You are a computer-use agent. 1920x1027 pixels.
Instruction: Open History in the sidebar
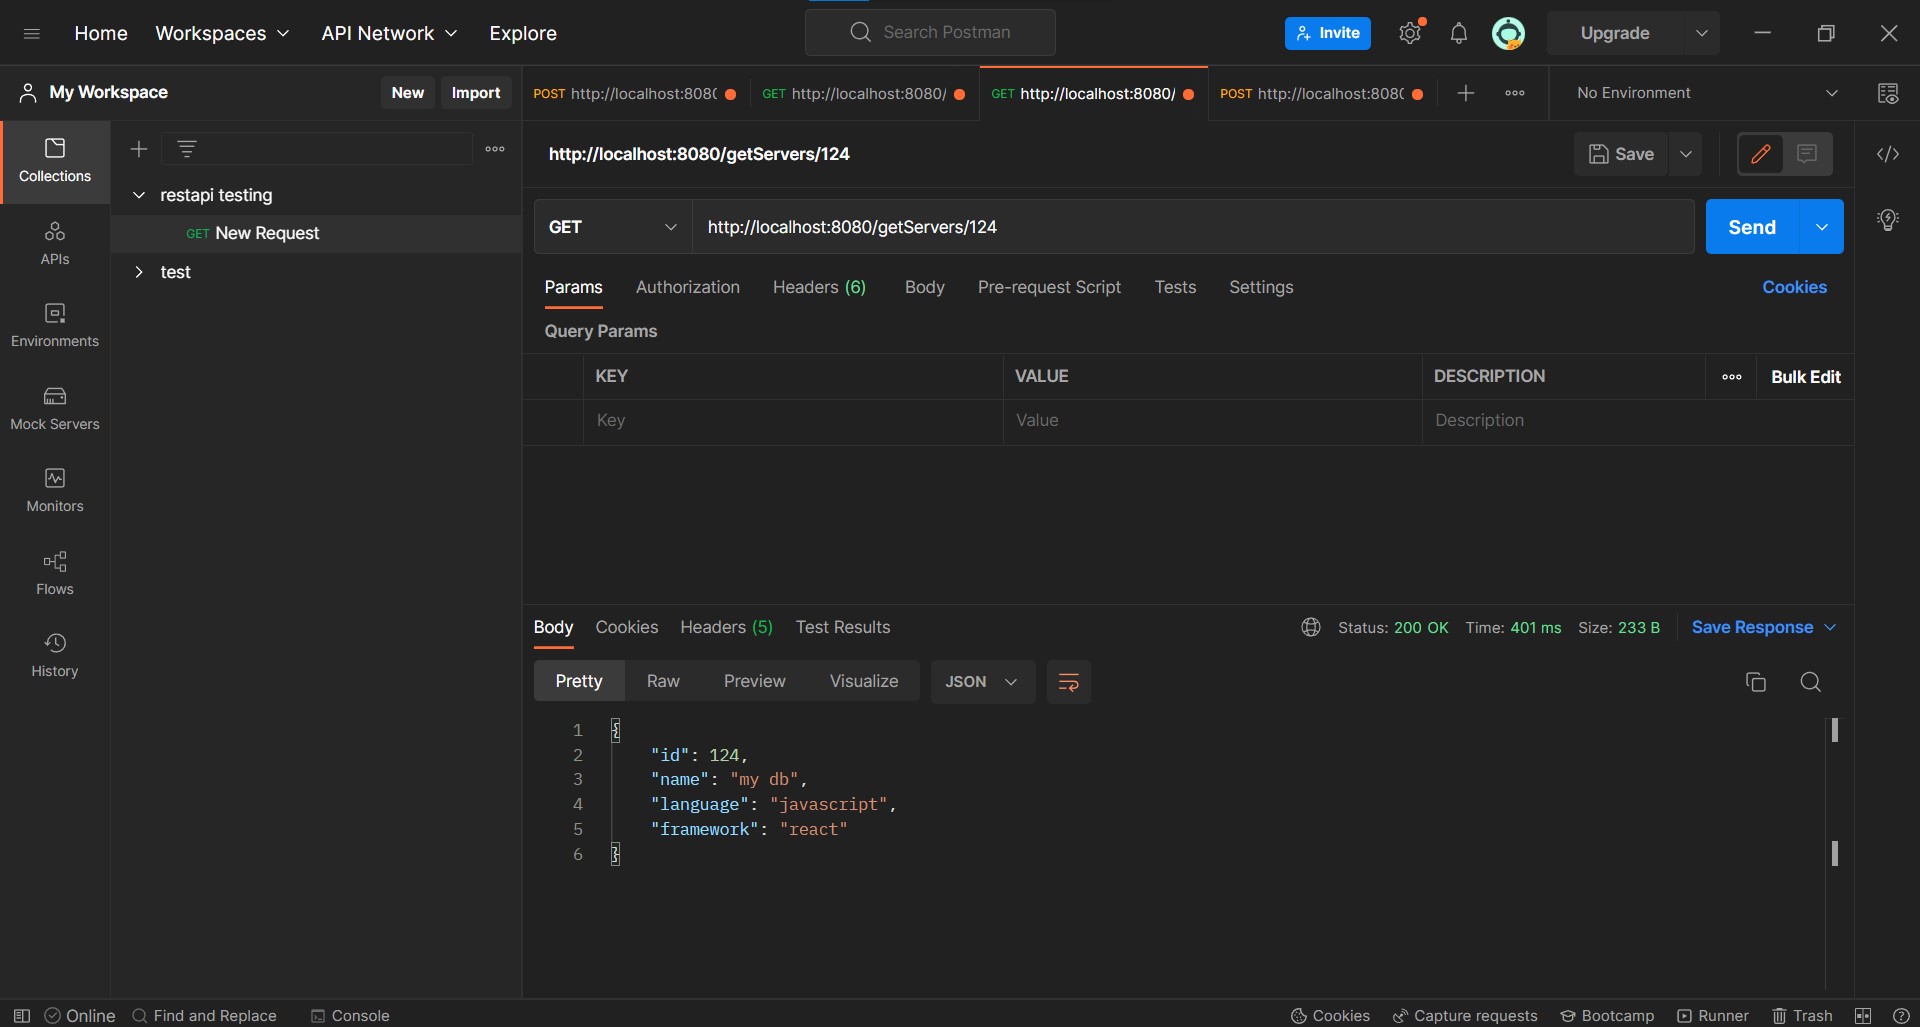click(x=55, y=657)
